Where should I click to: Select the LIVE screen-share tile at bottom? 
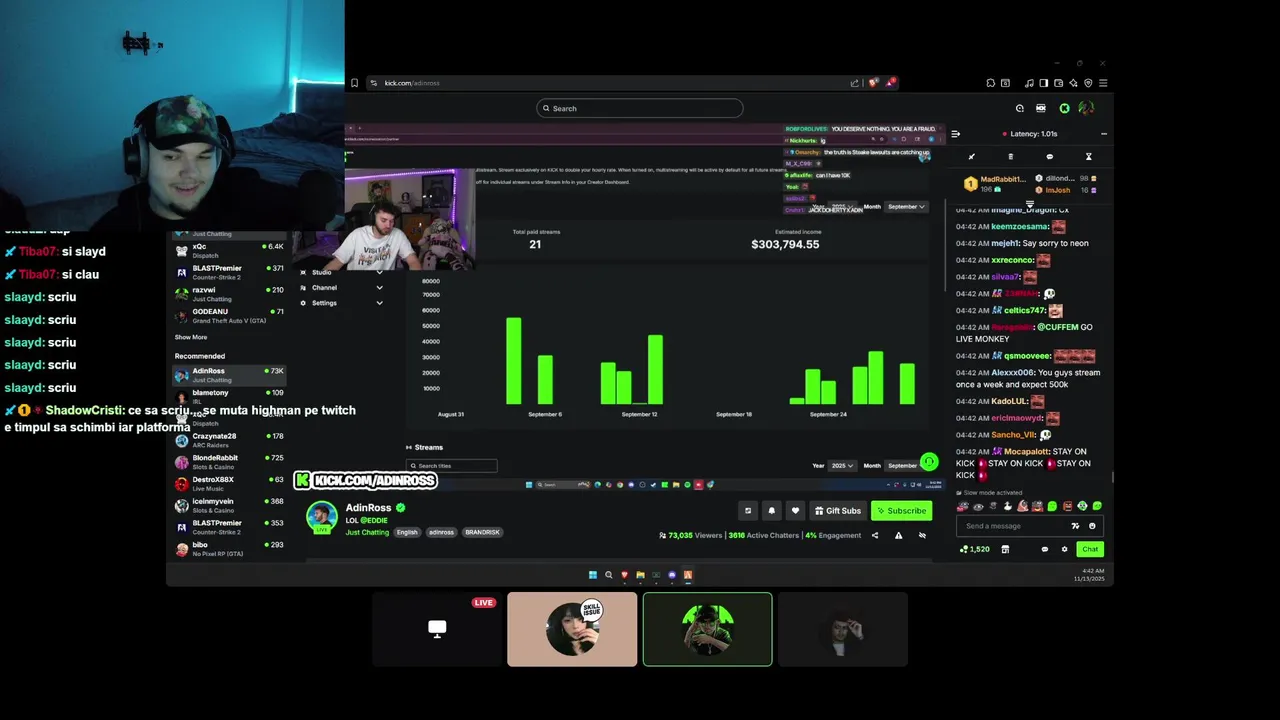pyautogui.click(x=436, y=629)
